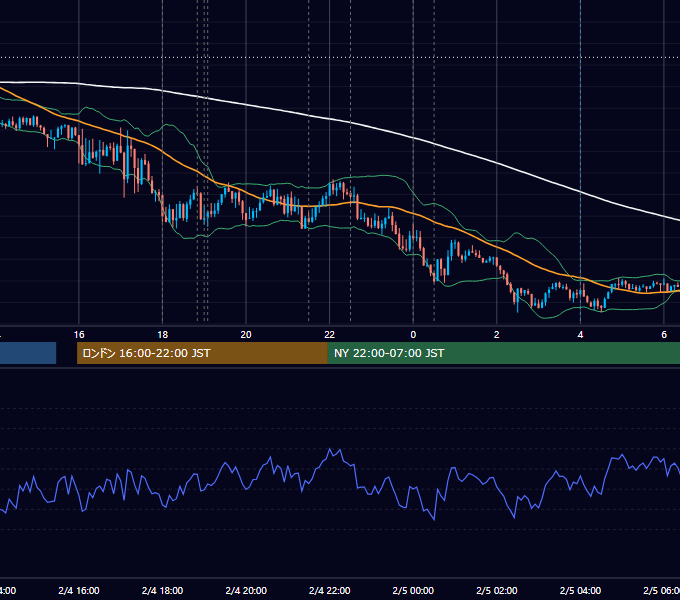Viewport: 680px width, 600px height.
Task: Click the "2/4 22:00" date label
Action: coord(330,590)
